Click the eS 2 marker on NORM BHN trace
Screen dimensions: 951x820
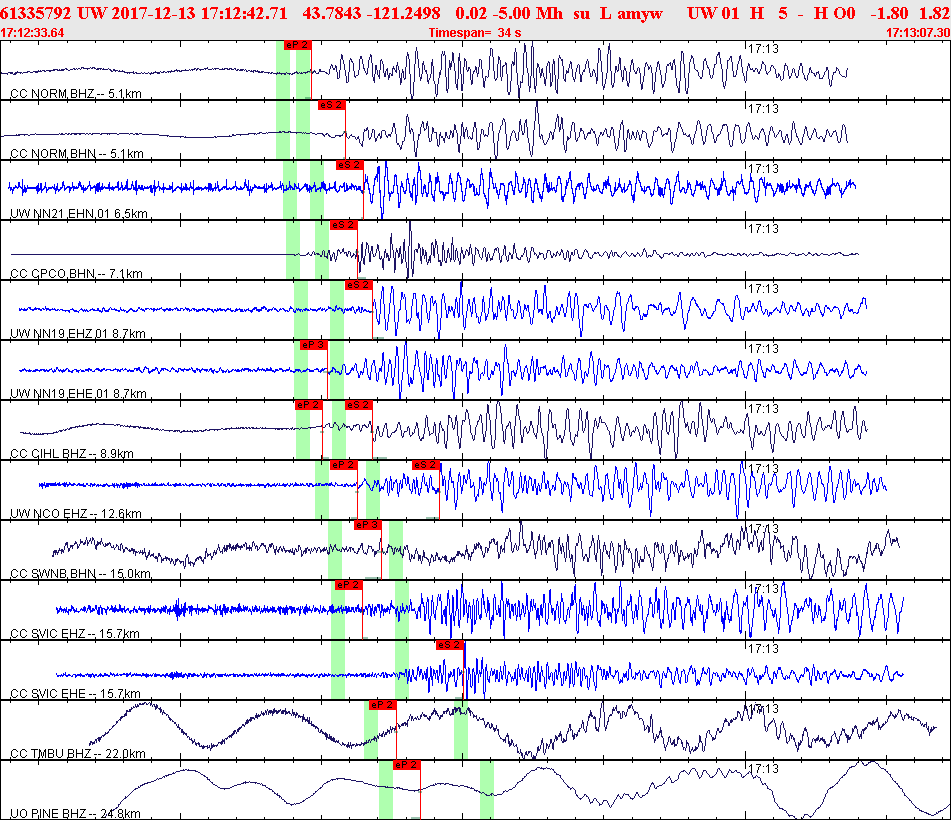click(x=331, y=105)
